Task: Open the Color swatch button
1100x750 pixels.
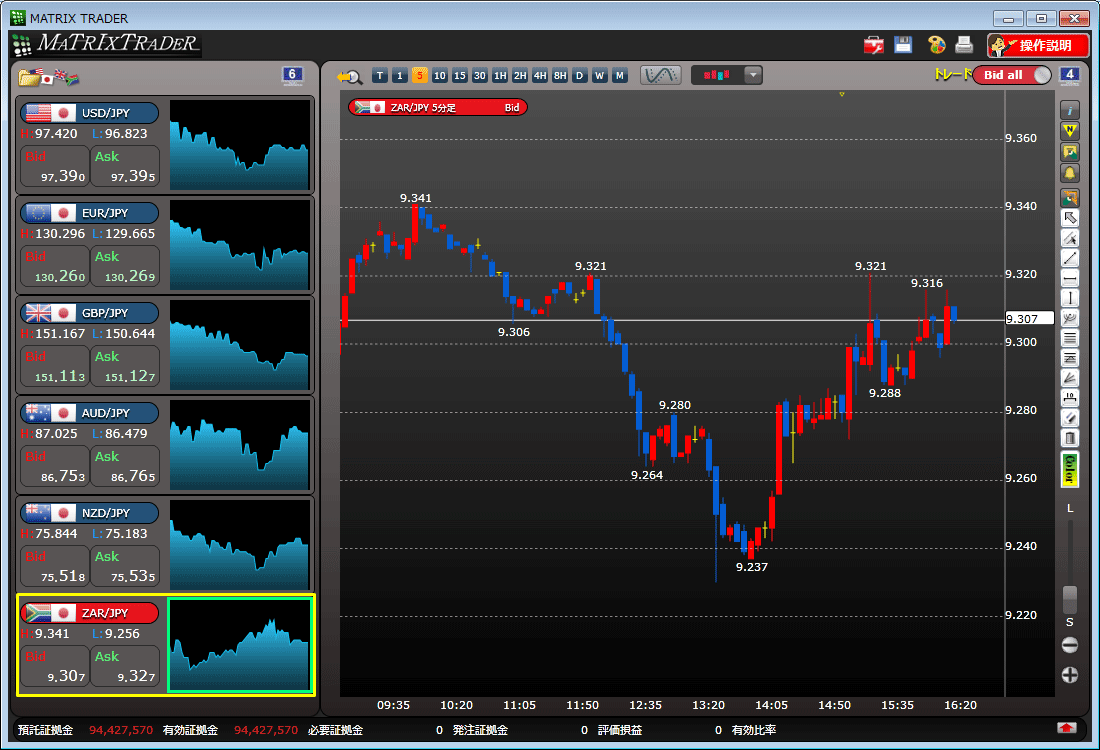Action: click(x=1069, y=469)
